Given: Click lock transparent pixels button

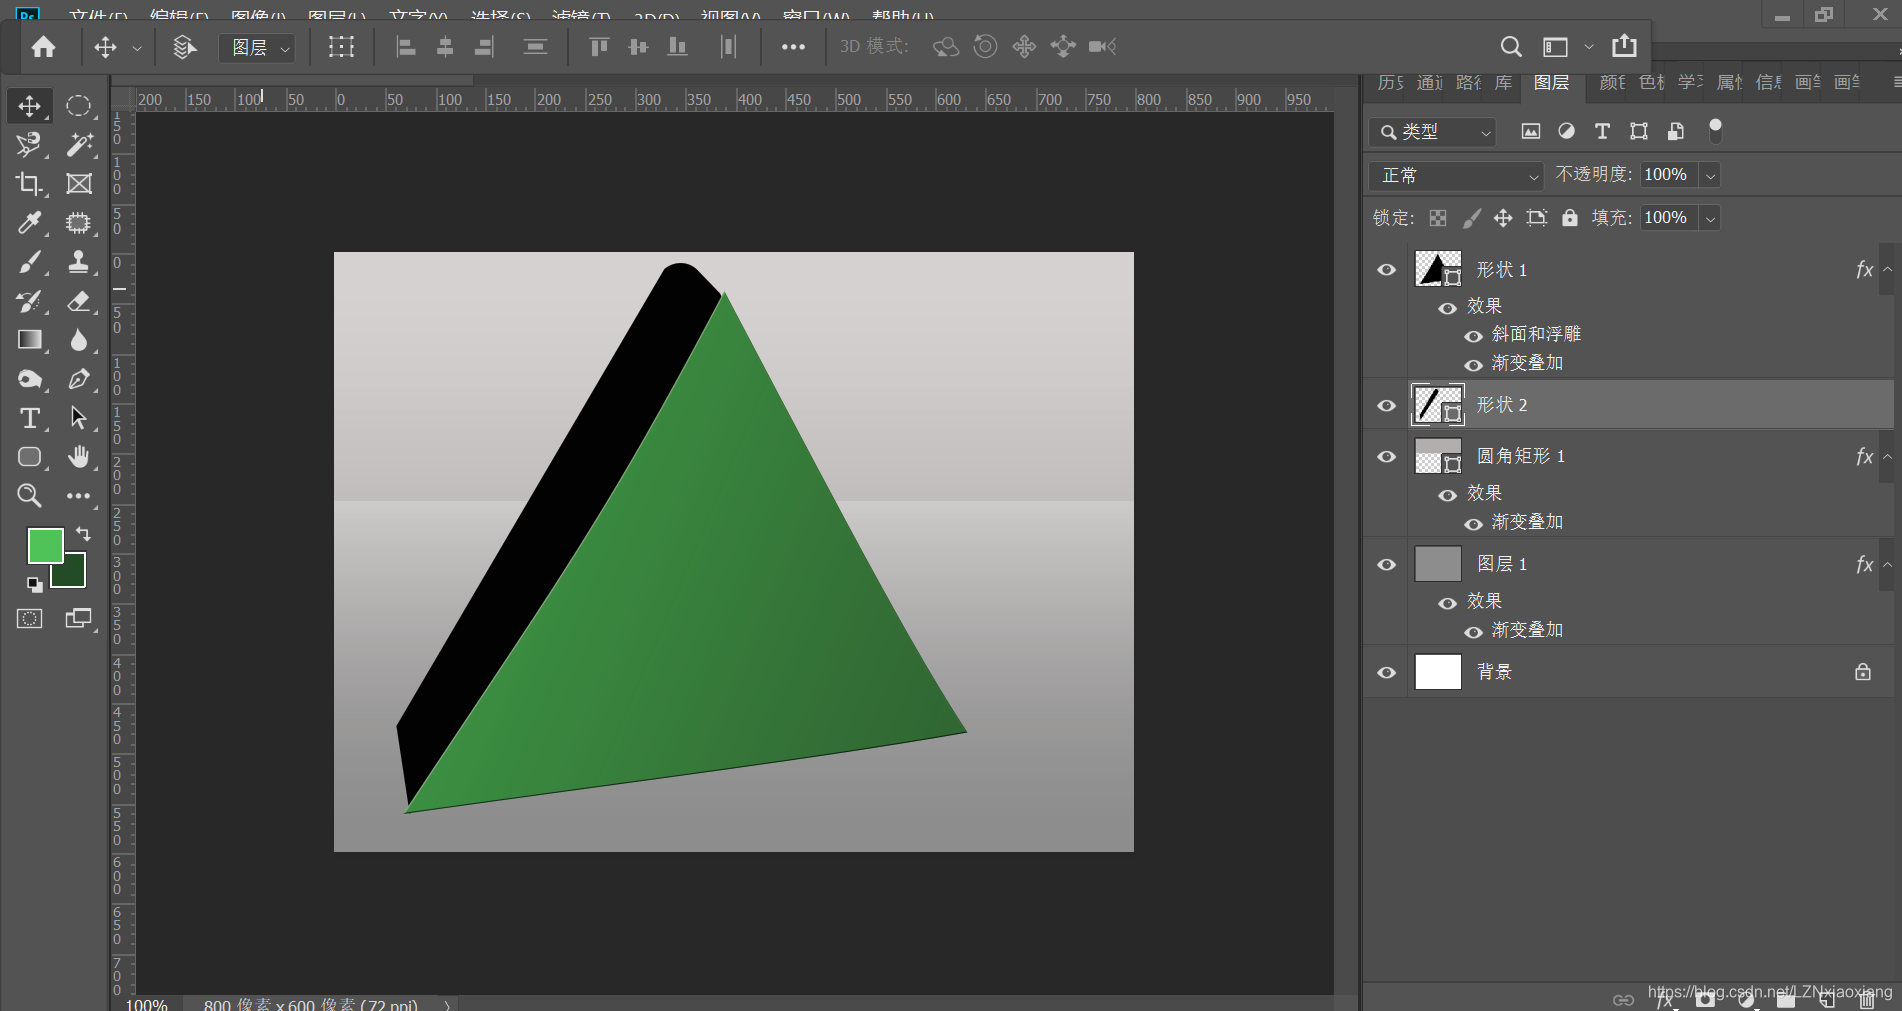Looking at the screenshot, I should [x=1438, y=218].
